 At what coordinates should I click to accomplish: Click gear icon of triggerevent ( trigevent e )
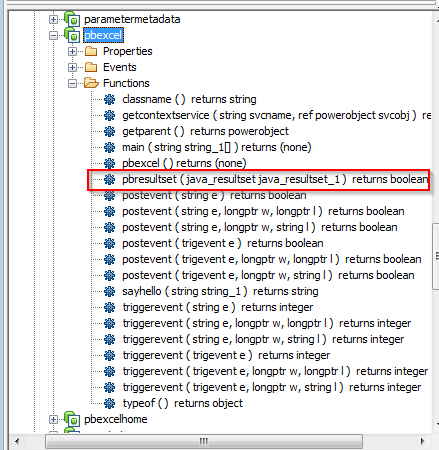click(109, 355)
